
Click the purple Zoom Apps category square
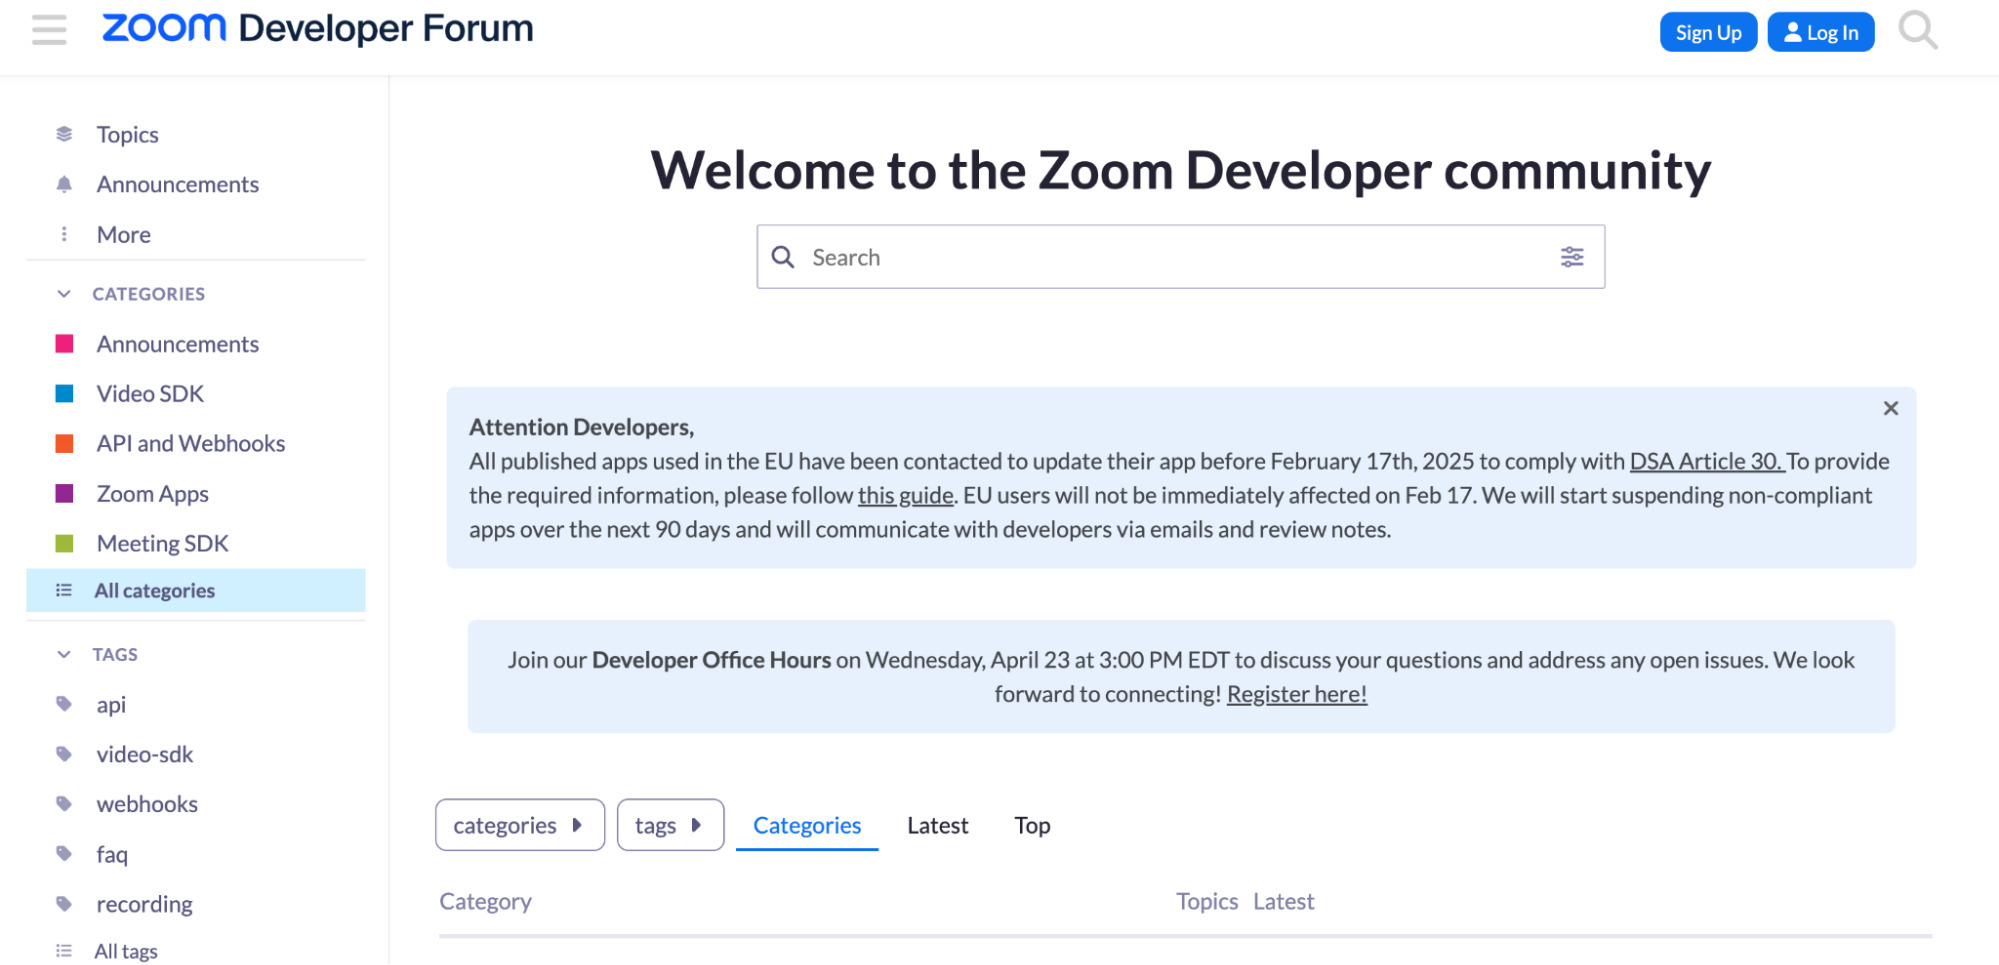click(x=64, y=493)
